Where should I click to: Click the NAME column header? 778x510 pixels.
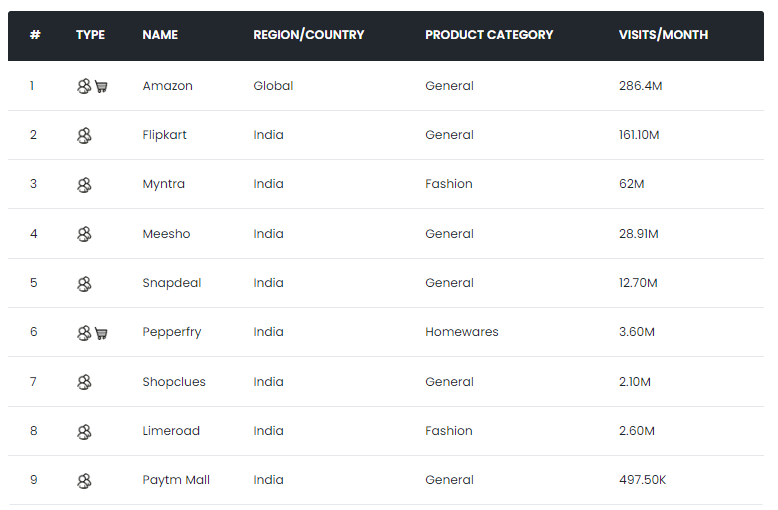click(160, 35)
